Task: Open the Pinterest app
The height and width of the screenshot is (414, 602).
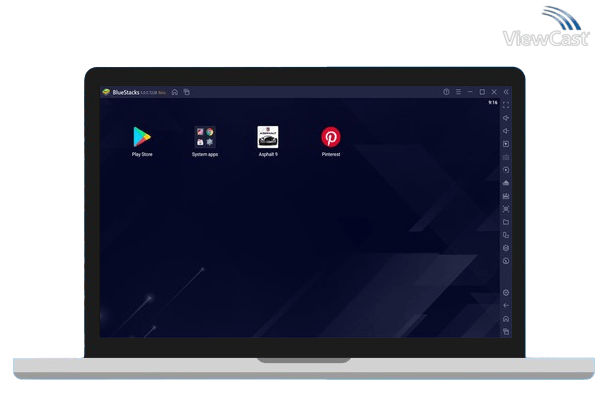Action: point(330,137)
